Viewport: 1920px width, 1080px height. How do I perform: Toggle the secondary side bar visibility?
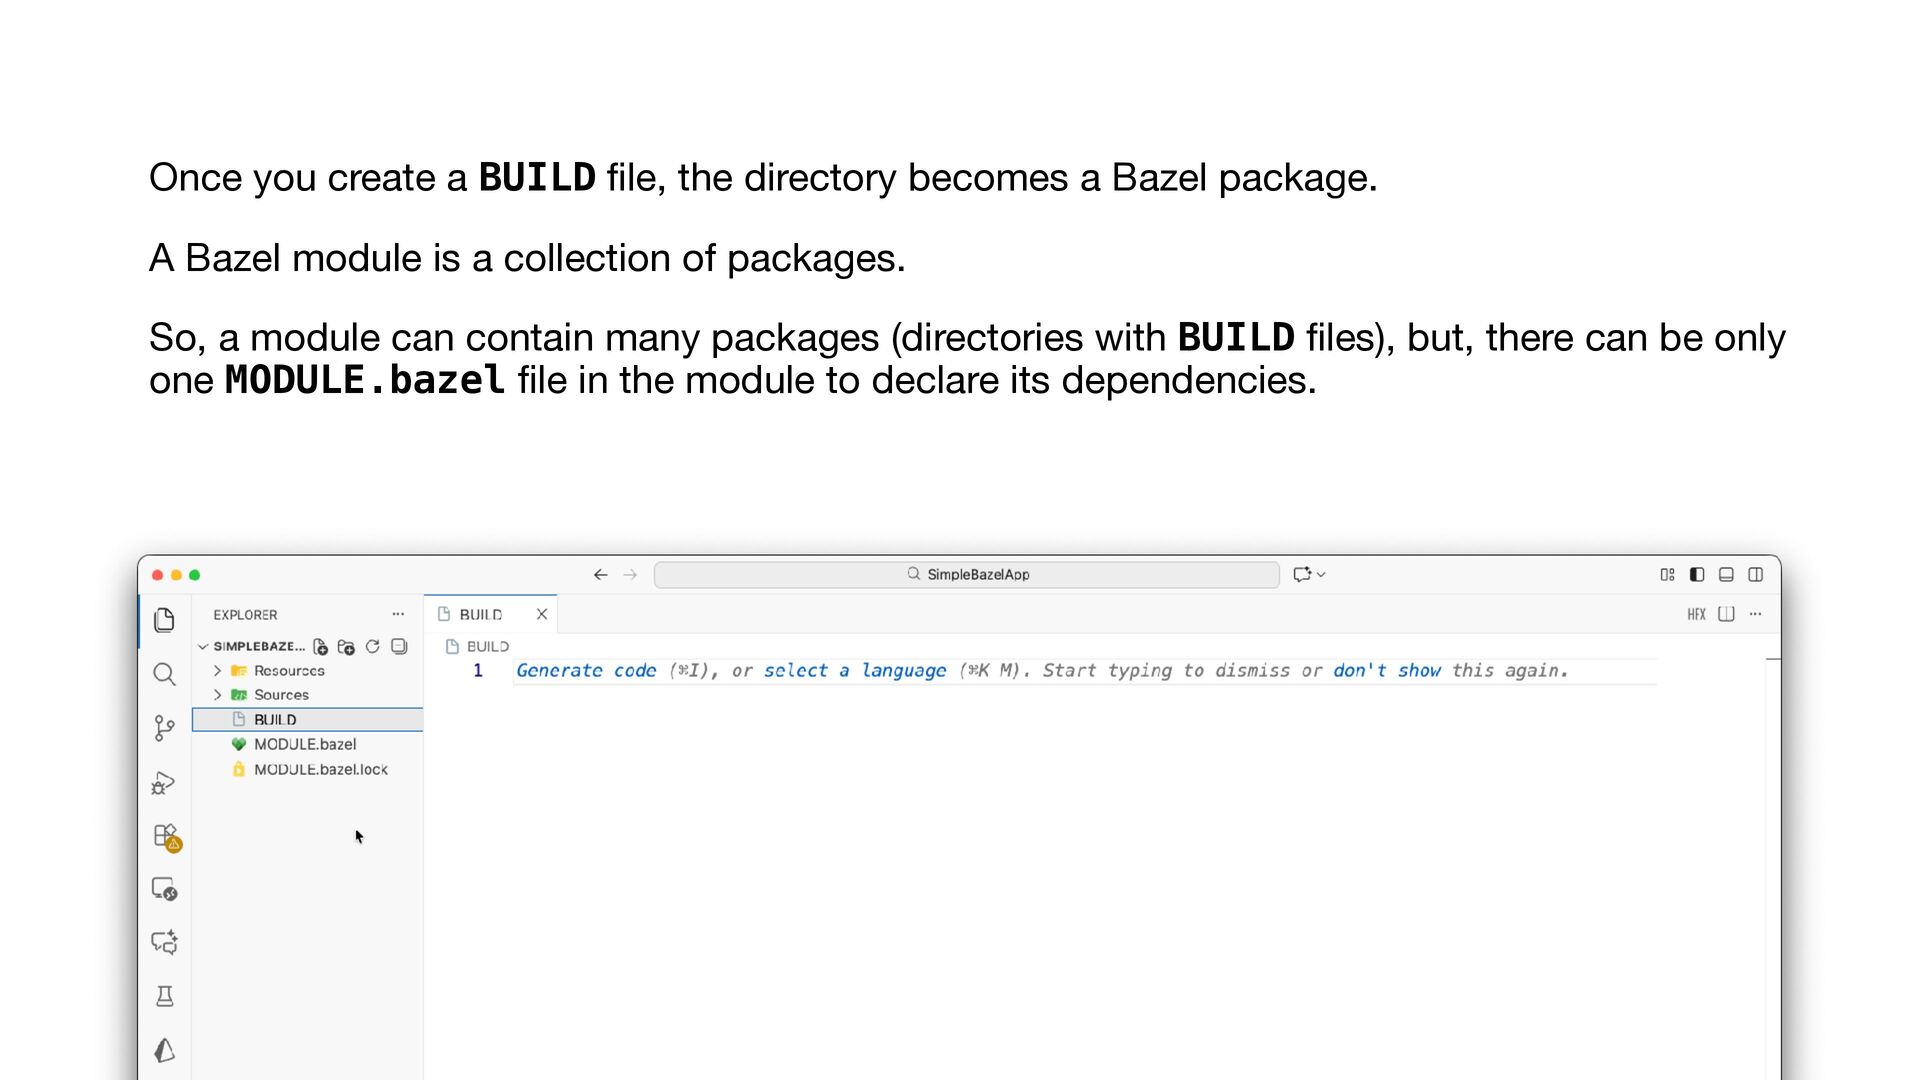pos(1755,575)
